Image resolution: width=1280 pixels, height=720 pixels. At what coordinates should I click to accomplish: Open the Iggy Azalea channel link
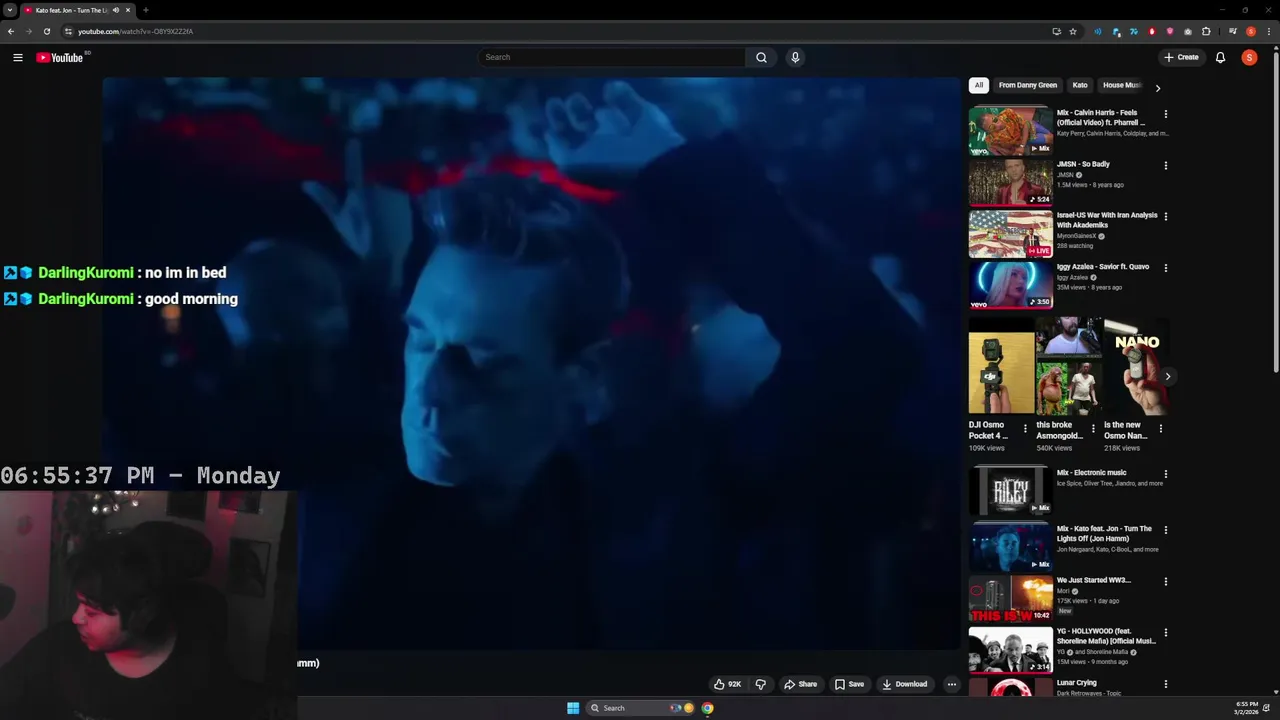tap(1072, 277)
